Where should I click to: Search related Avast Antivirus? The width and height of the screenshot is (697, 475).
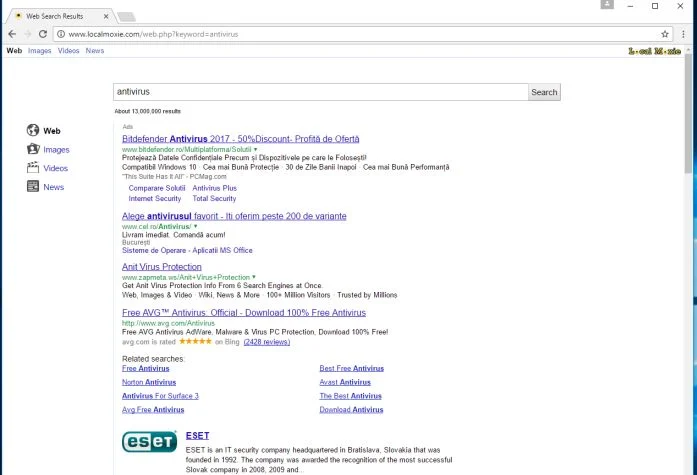(x=345, y=382)
